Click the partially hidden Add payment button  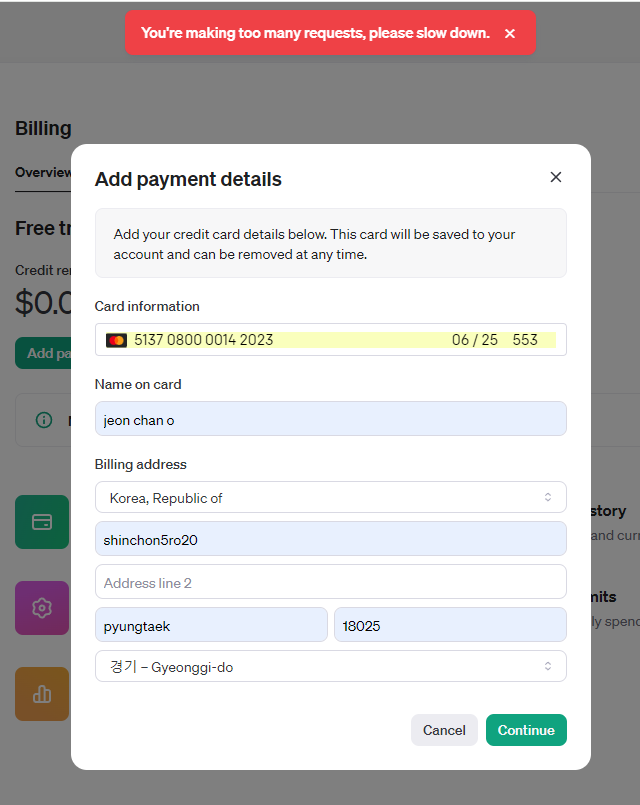(43, 353)
